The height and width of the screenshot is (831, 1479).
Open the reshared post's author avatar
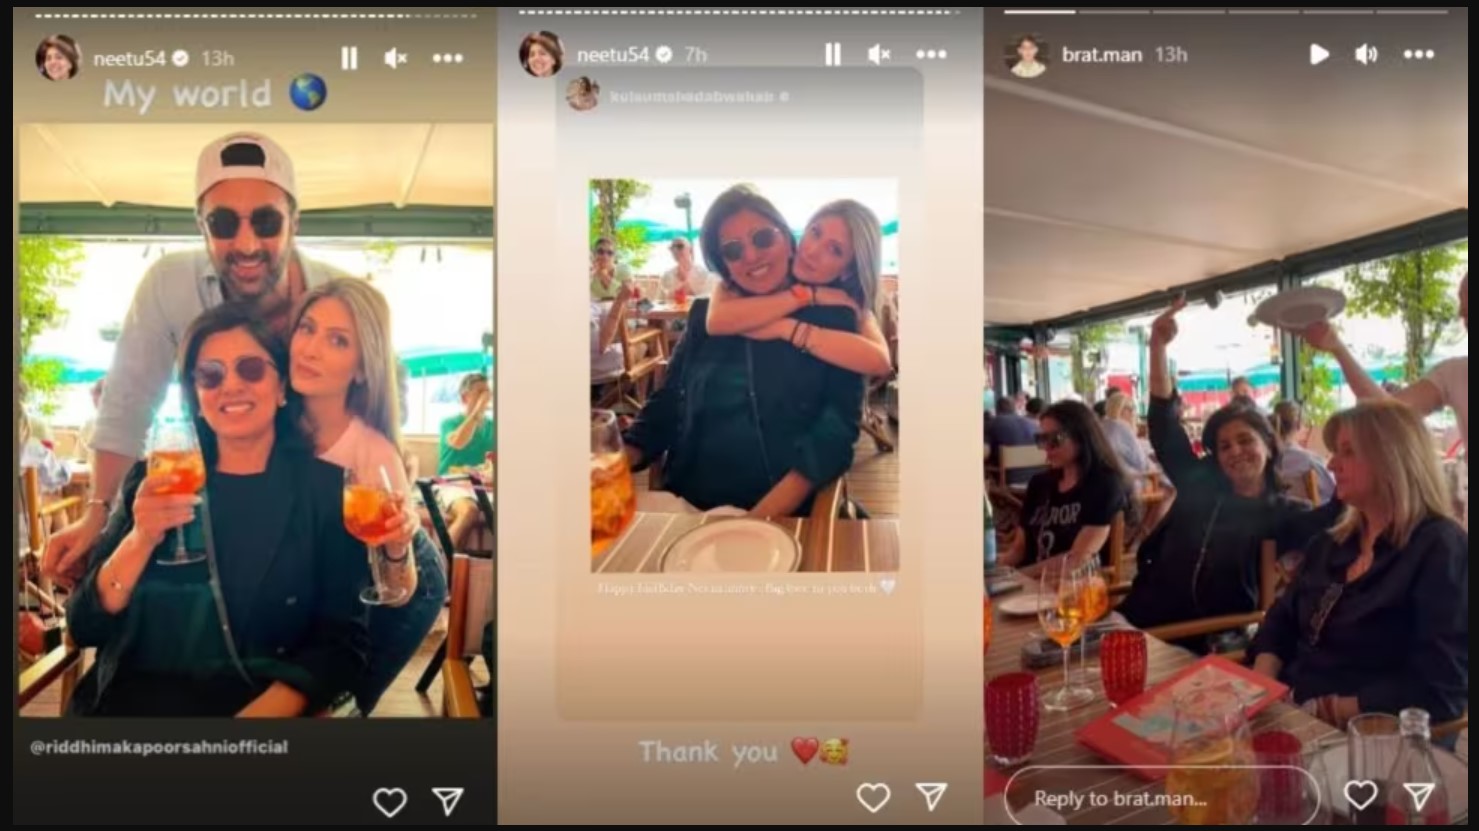583,95
